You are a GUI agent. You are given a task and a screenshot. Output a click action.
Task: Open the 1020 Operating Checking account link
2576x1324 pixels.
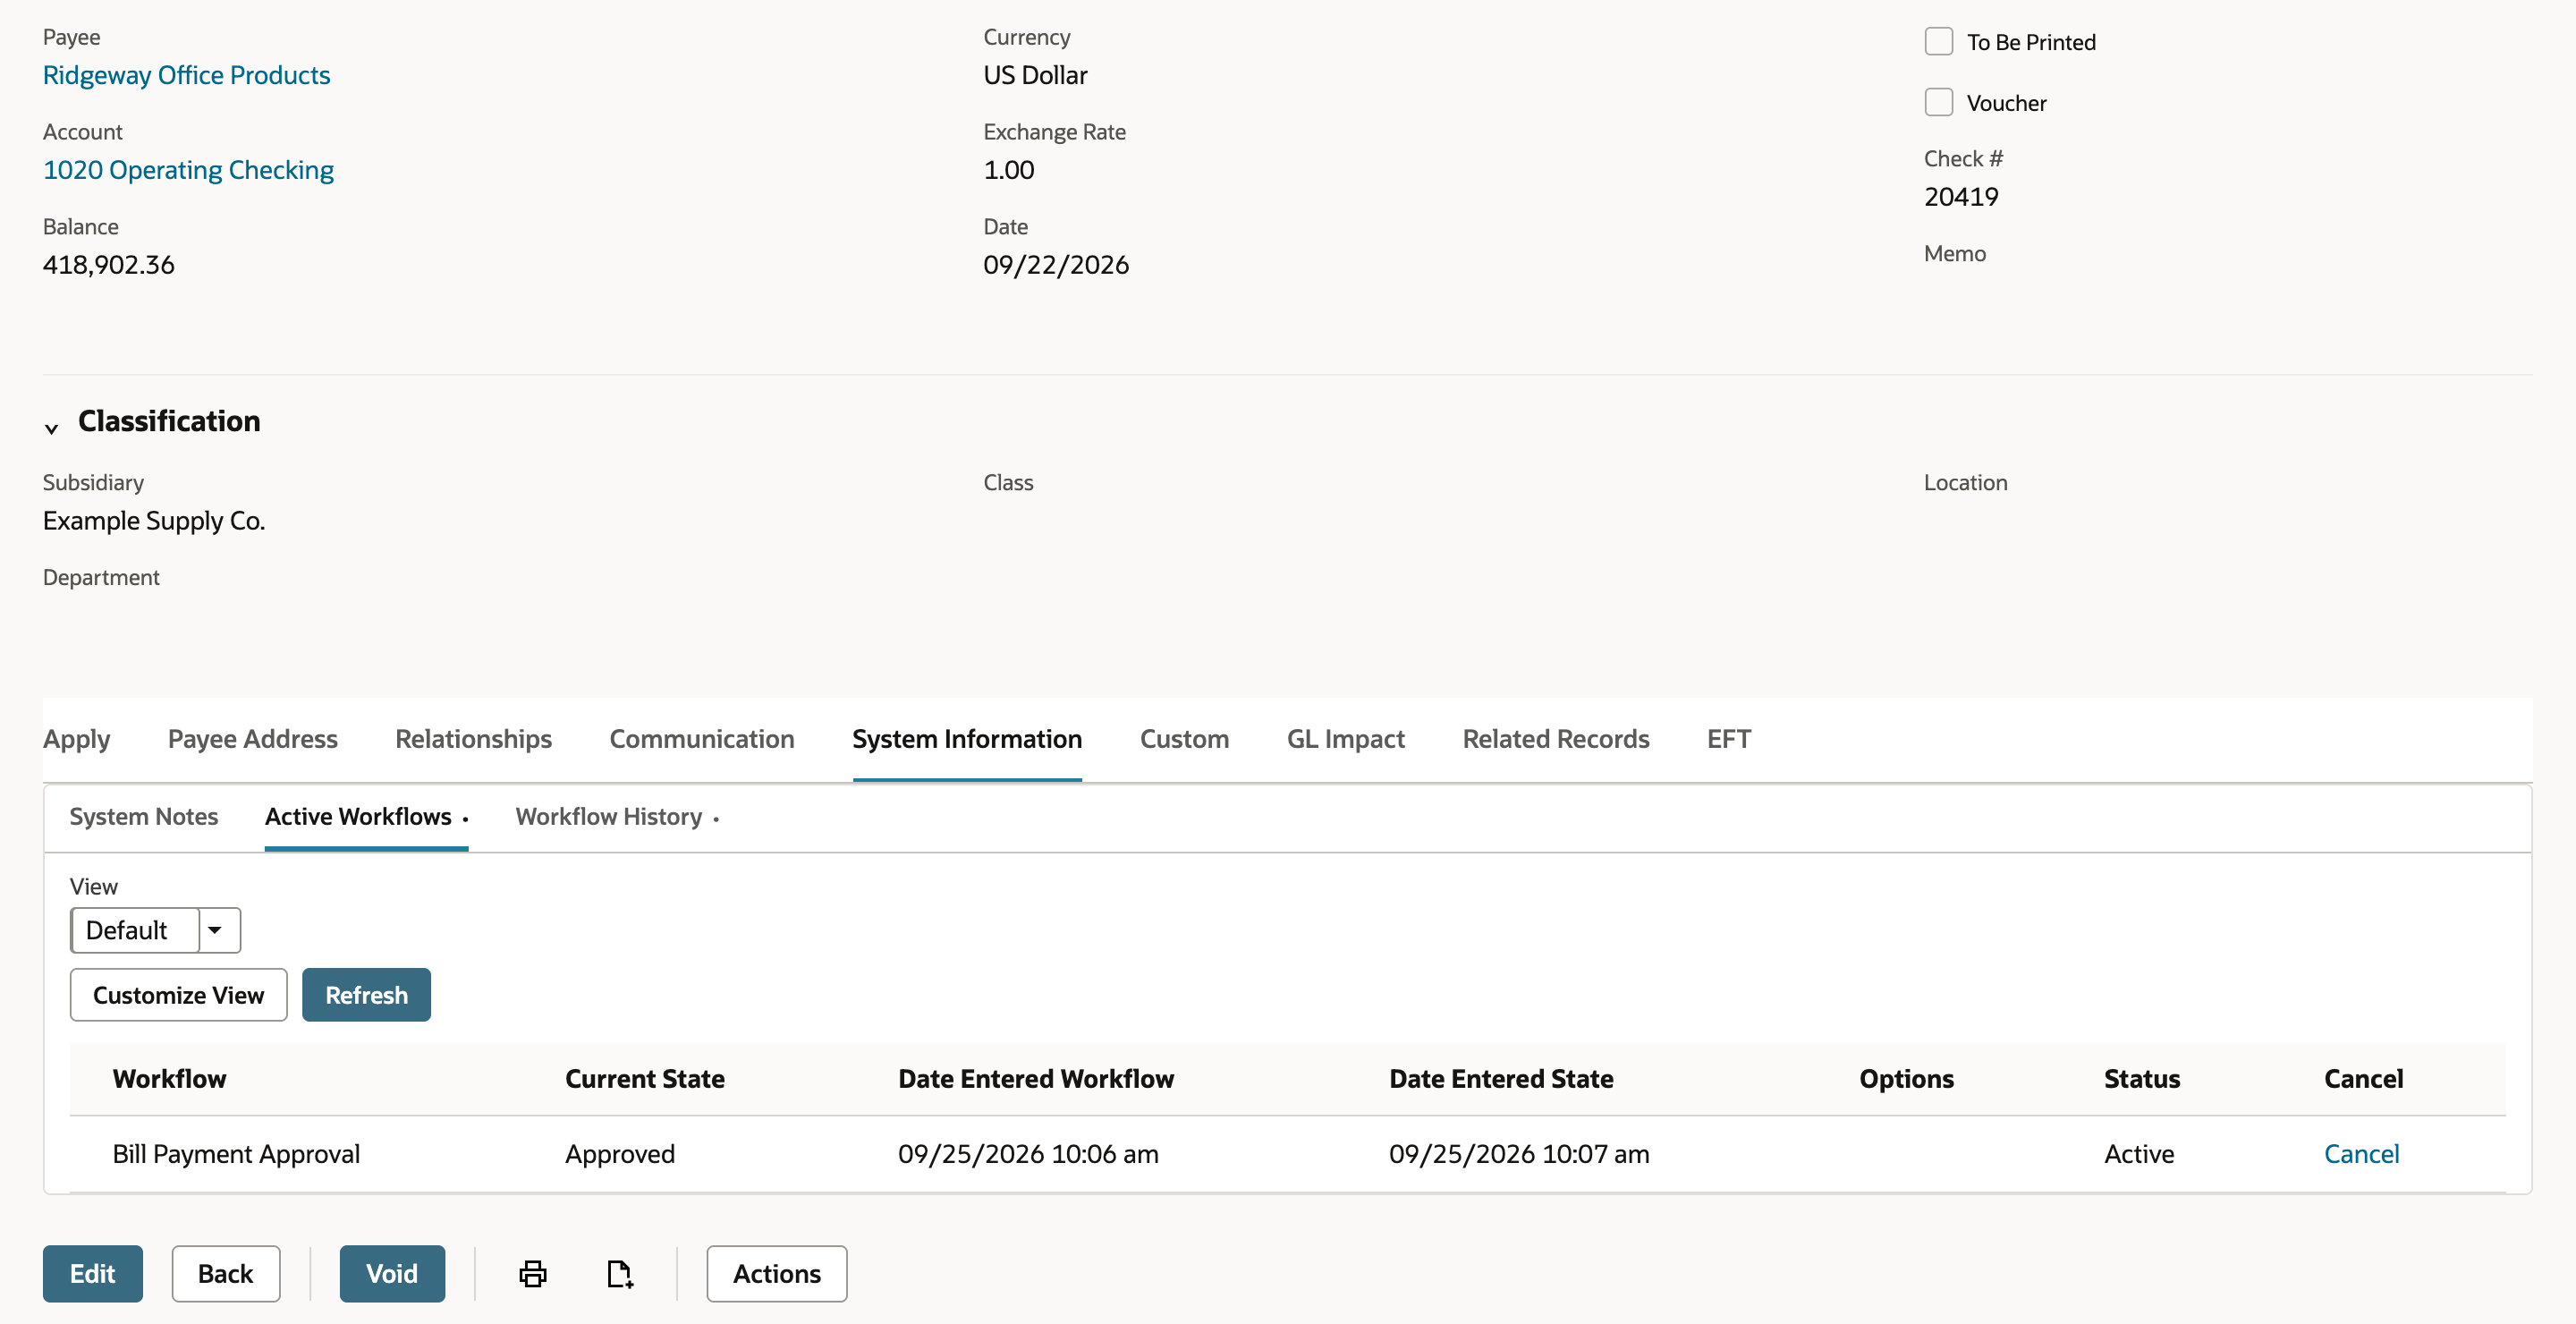(188, 170)
